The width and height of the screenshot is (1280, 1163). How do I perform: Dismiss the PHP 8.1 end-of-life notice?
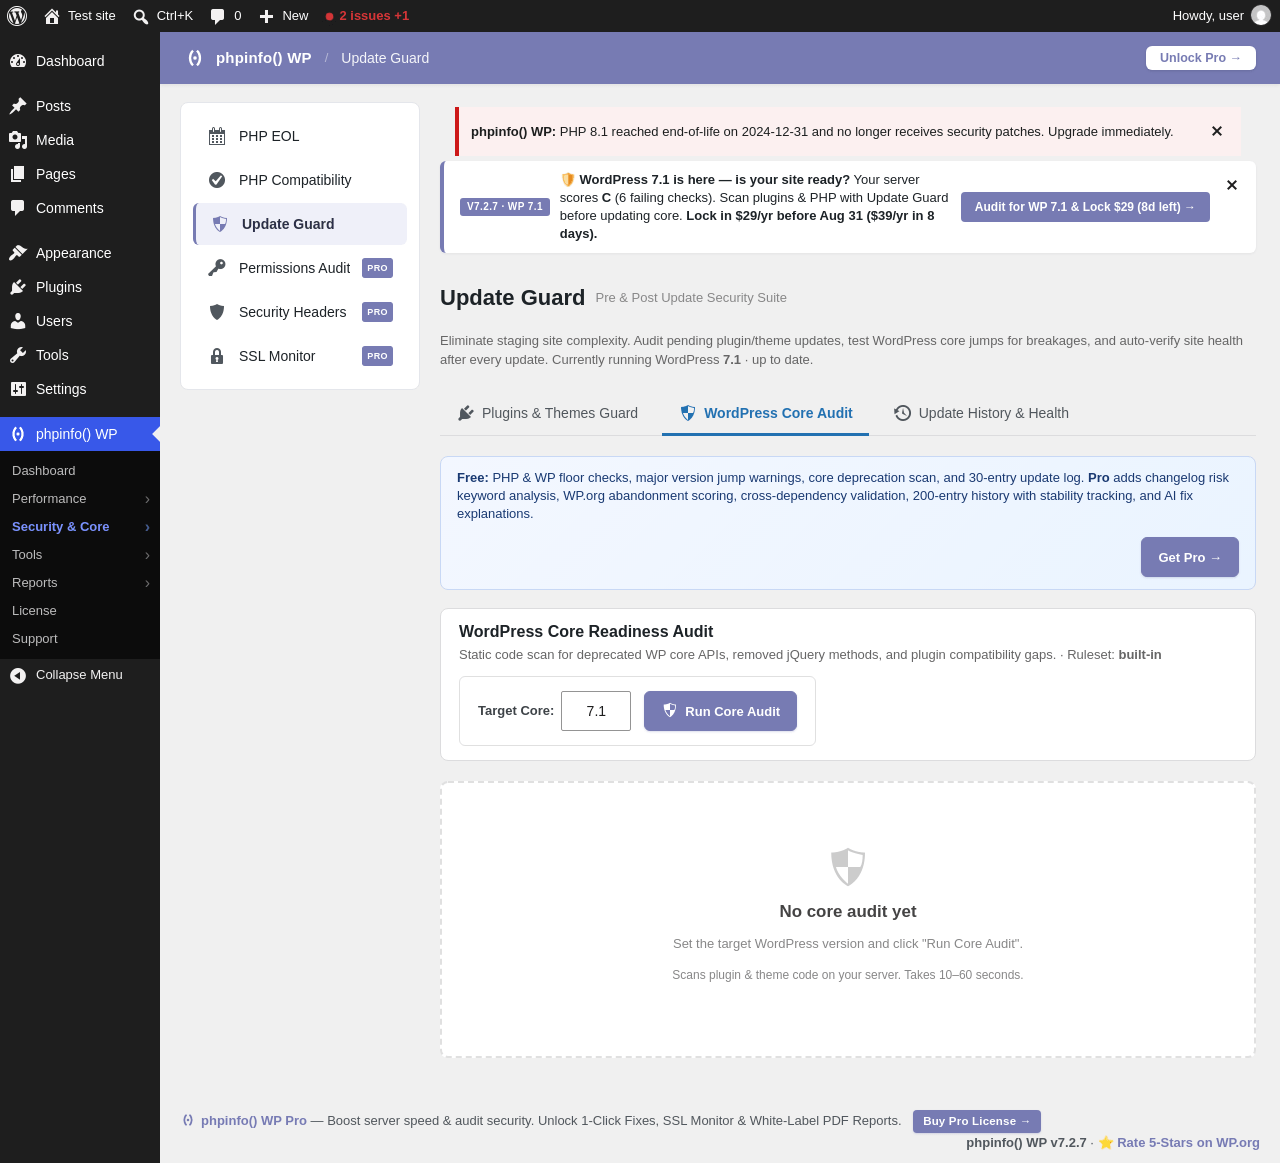tap(1217, 131)
